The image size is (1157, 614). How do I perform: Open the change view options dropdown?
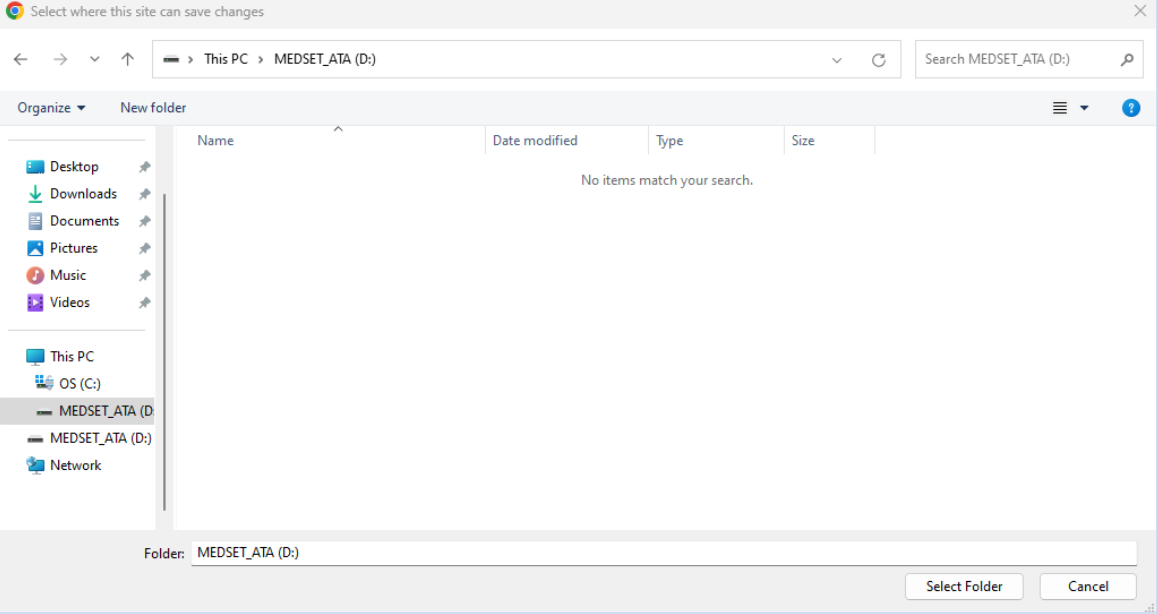click(x=1073, y=107)
